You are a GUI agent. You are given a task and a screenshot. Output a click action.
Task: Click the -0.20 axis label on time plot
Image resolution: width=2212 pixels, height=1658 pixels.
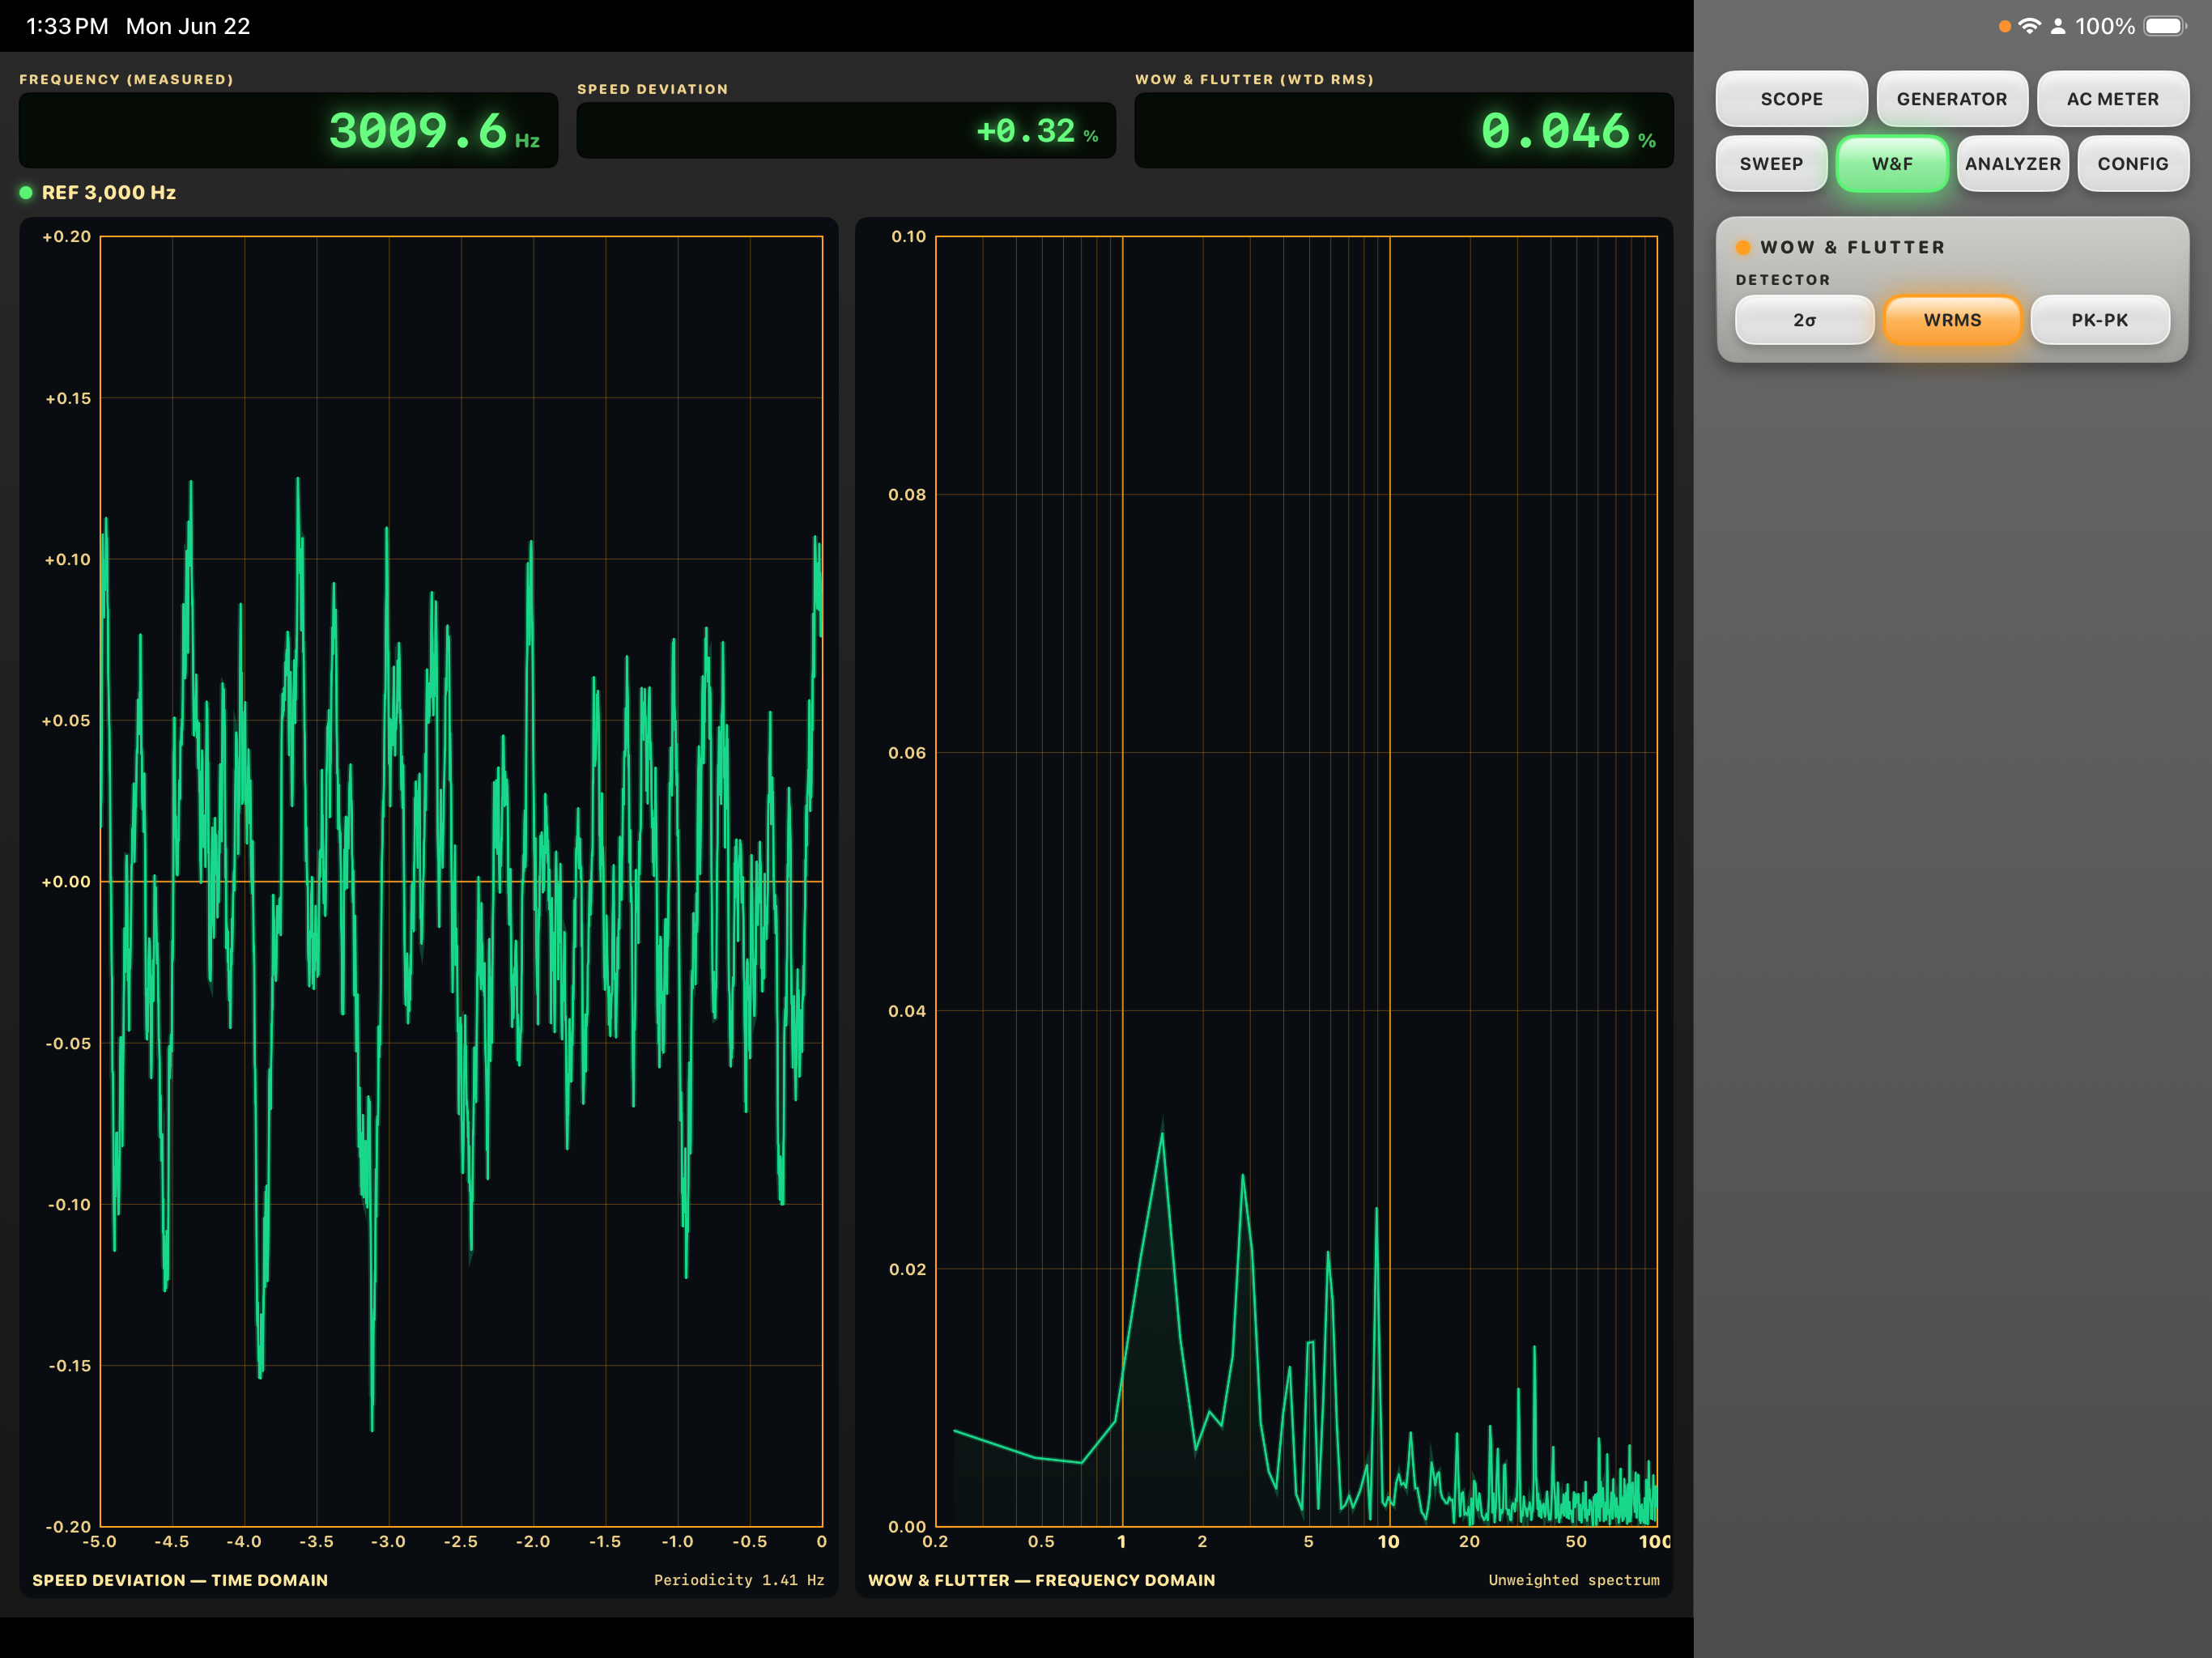(x=68, y=1526)
